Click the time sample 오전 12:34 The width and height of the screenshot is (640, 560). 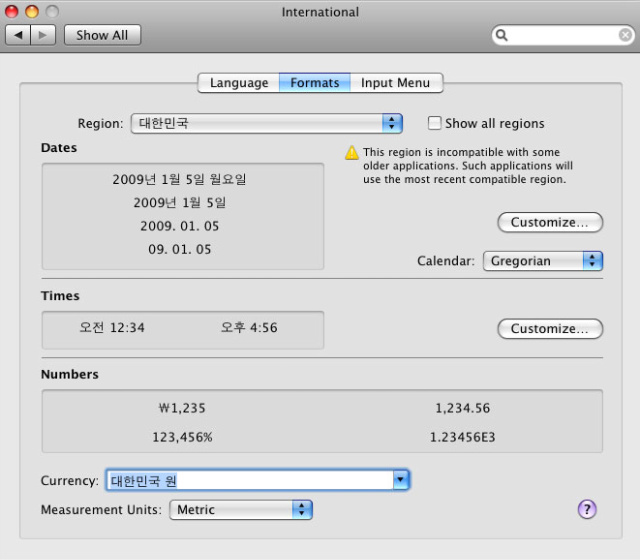[x=112, y=327]
